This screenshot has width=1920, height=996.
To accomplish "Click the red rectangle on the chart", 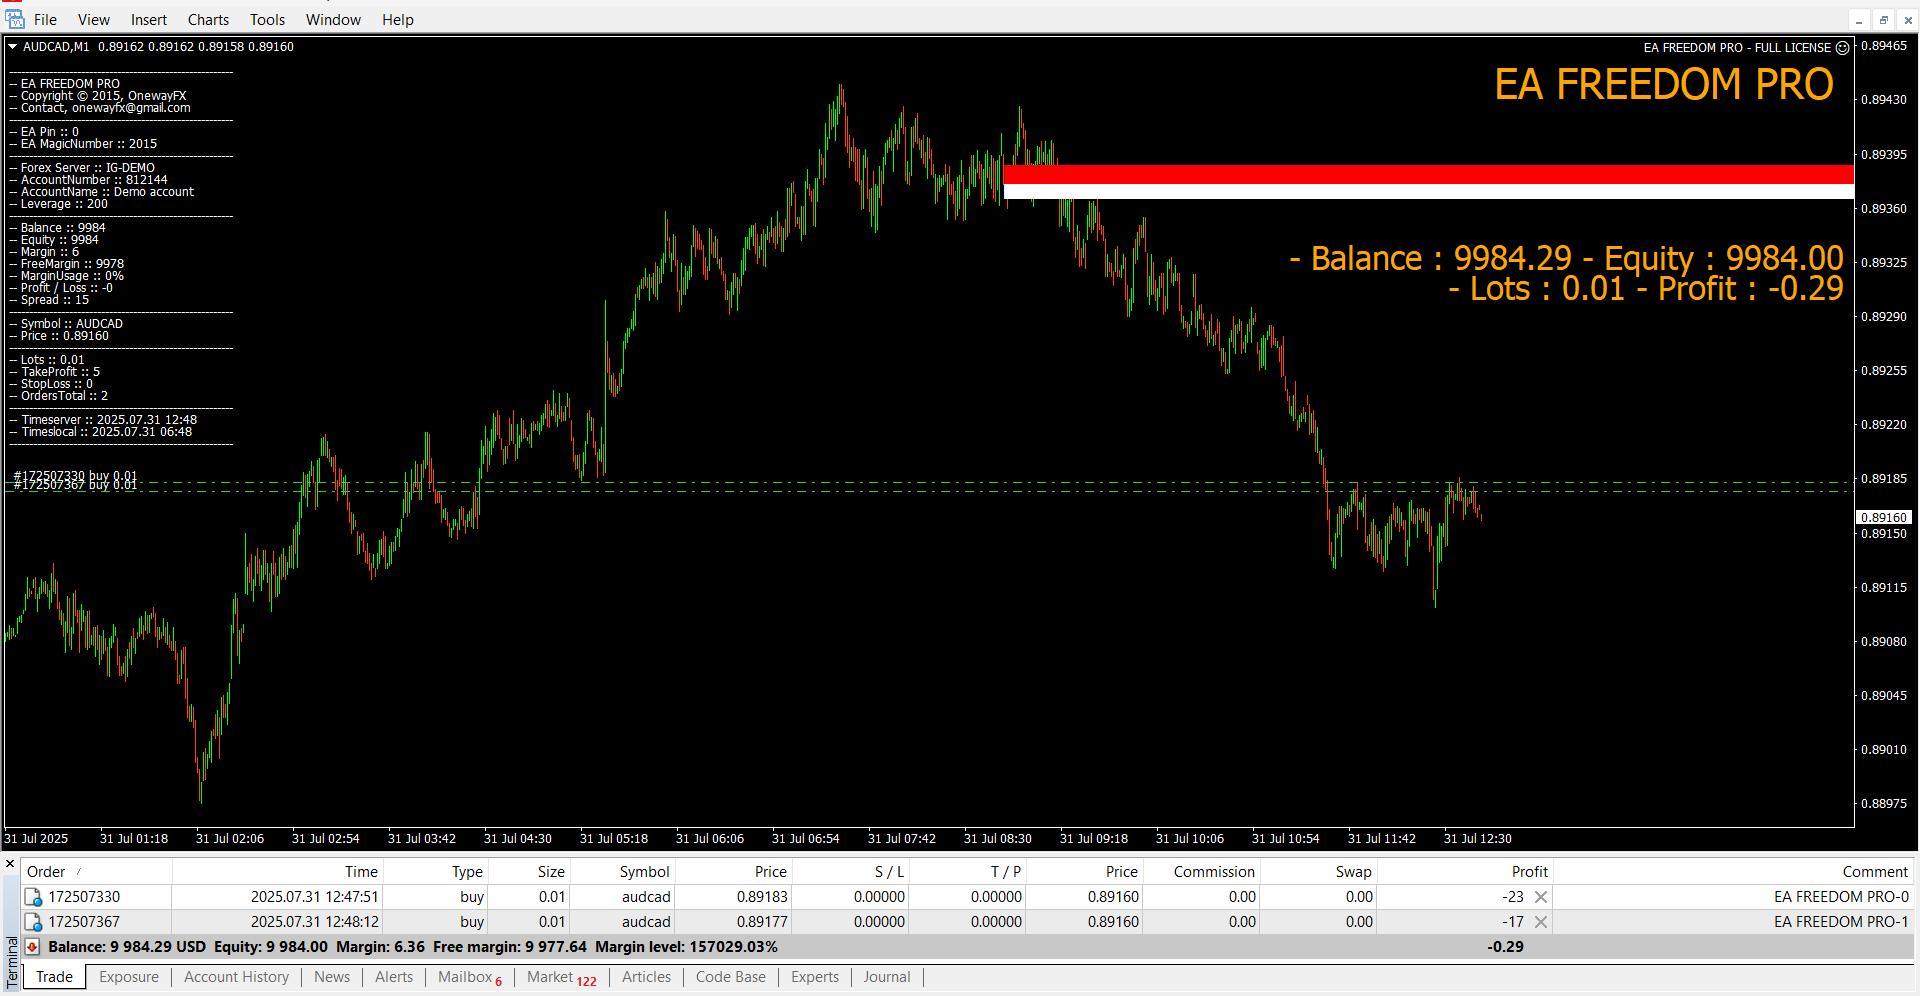I will click(x=1428, y=175).
